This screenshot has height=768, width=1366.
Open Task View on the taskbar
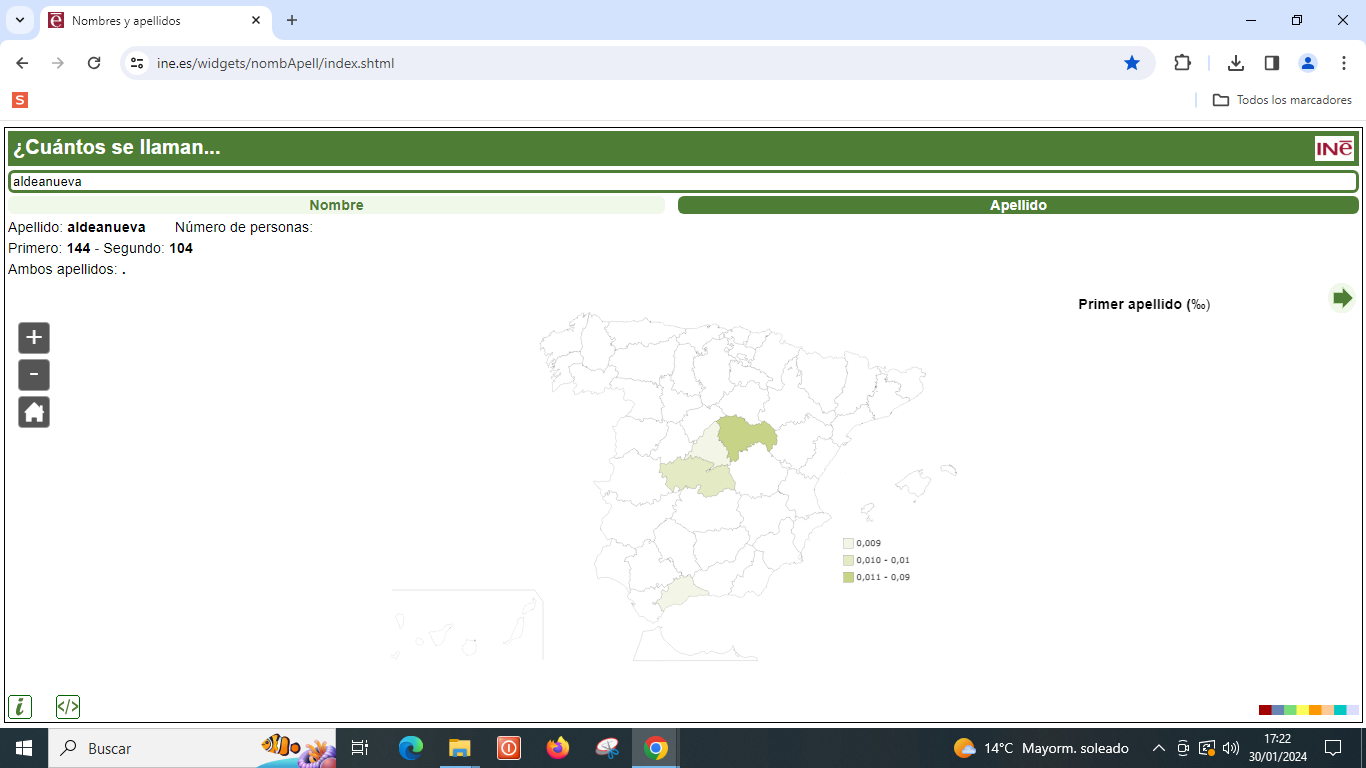click(x=360, y=748)
